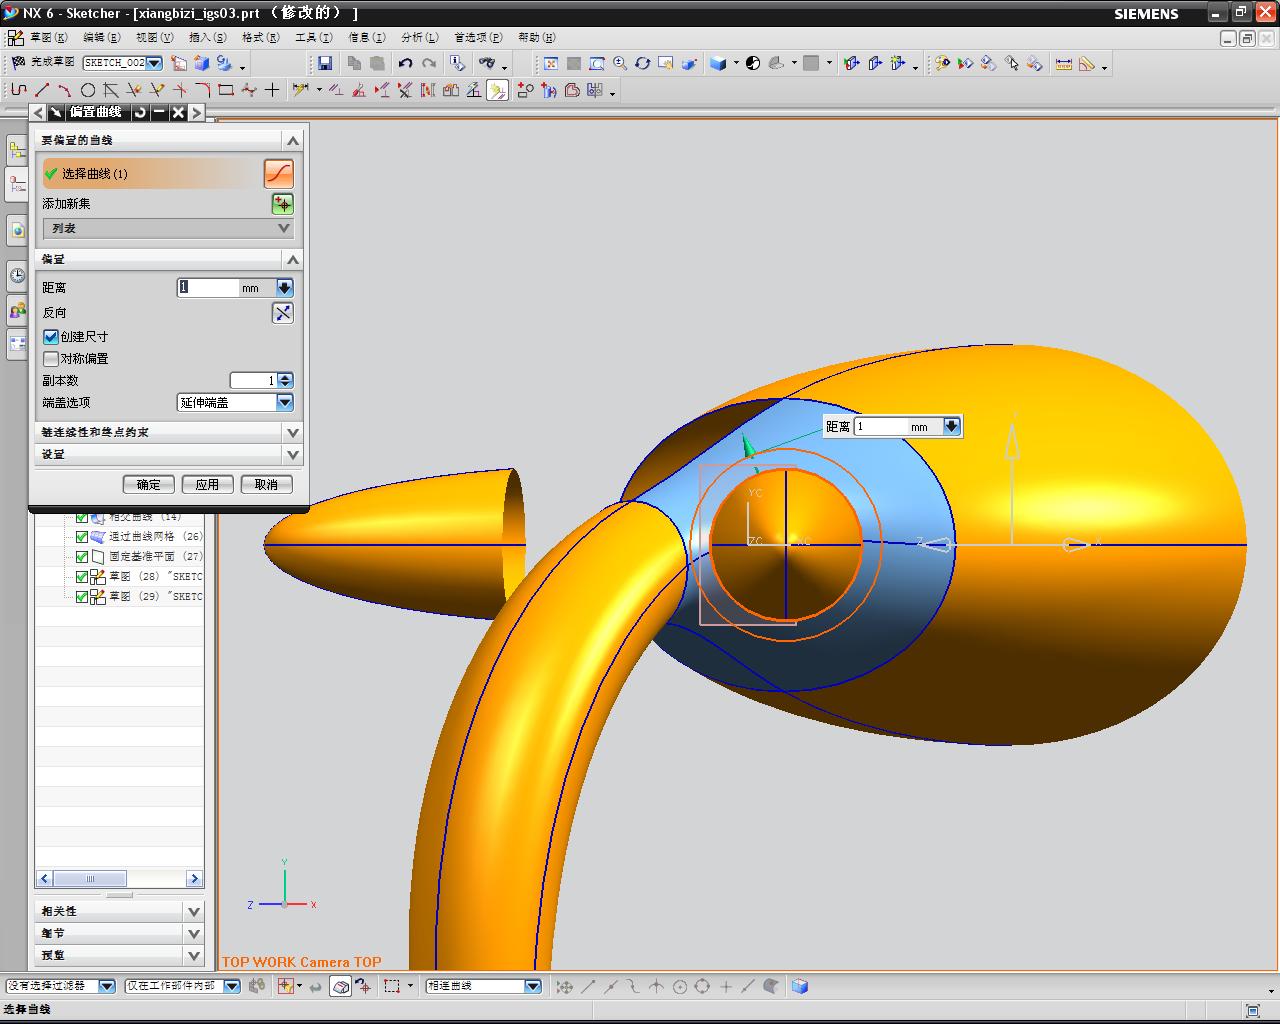The width and height of the screenshot is (1280, 1024).
Task: Click the navigator horizontal scrollbar thumb
Action: pyautogui.click(x=90, y=879)
